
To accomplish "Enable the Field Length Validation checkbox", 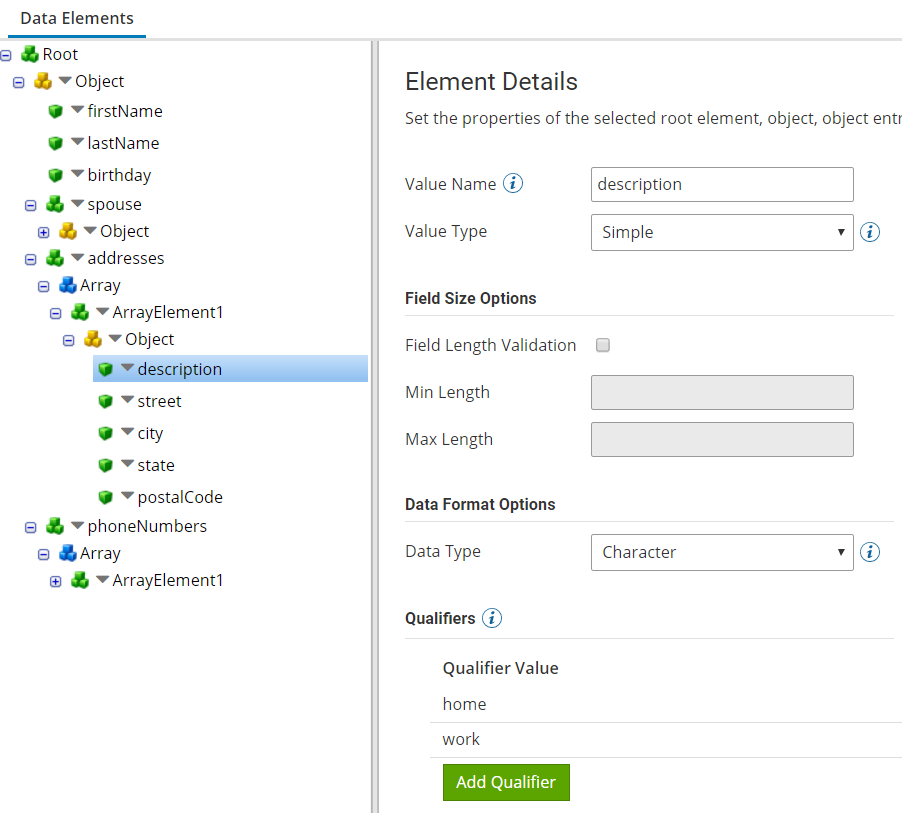I will [602, 345].
